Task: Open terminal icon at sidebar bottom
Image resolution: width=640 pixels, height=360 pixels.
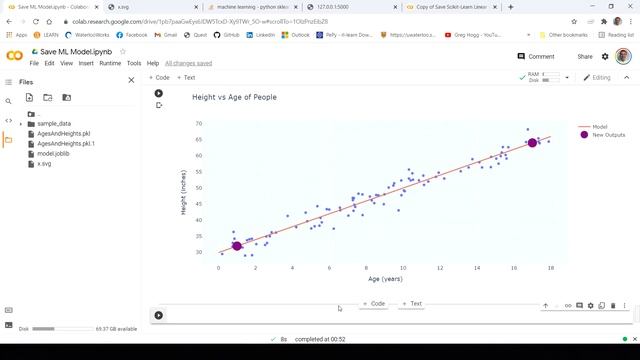Action: [x=9, y=325]
